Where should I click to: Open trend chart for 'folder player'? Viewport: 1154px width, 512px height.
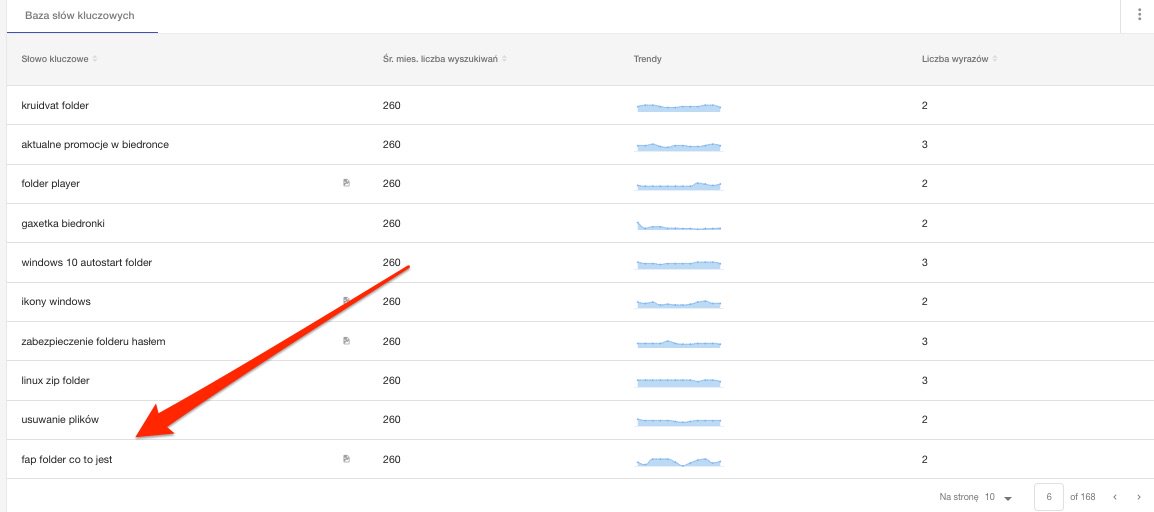point(679,185)
